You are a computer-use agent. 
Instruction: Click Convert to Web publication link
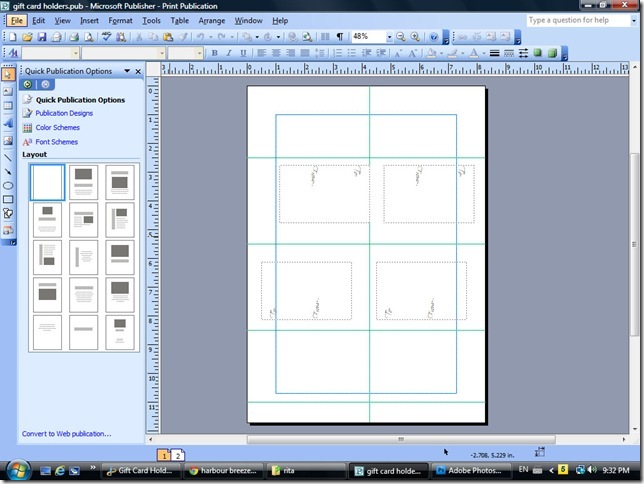click(x=66, y=434)
